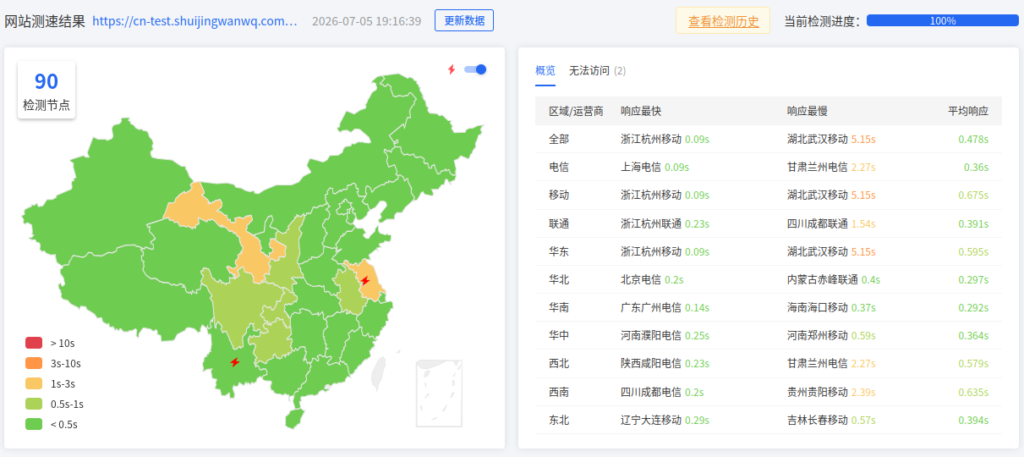Screen dimensions: 1024x457
Task: Click 甘肃兰州电信 2.27s in 电信 row
Action: click(831, 167)
